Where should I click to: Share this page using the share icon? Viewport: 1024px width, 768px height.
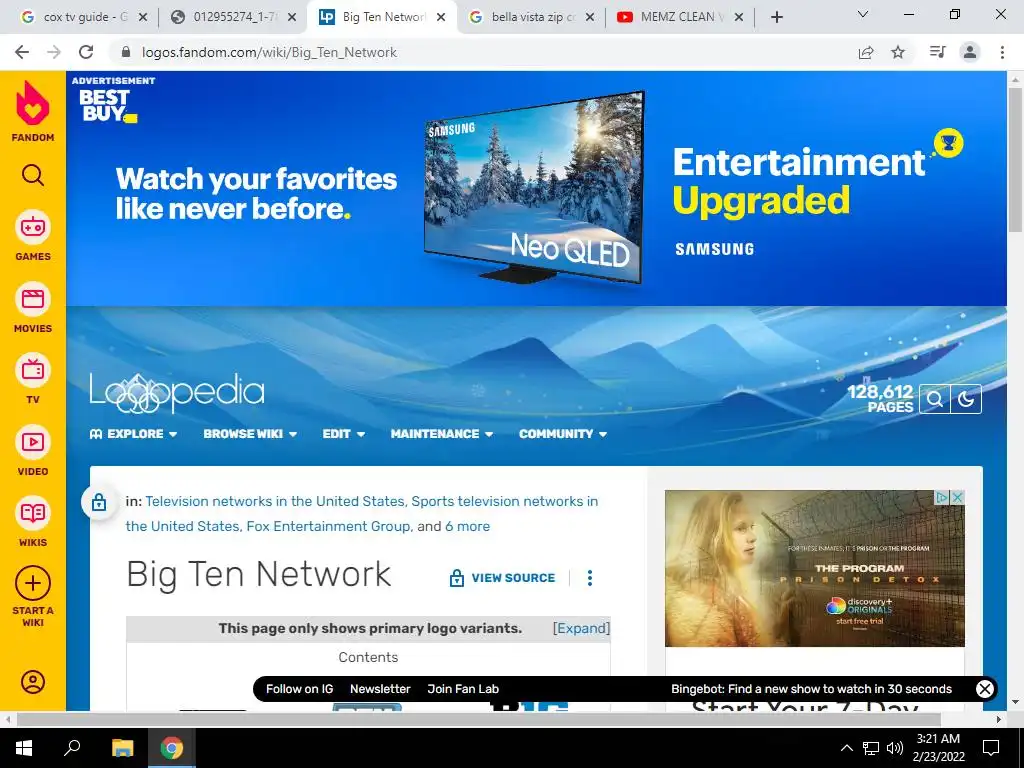pyautogui.click(x=866, y=52)
